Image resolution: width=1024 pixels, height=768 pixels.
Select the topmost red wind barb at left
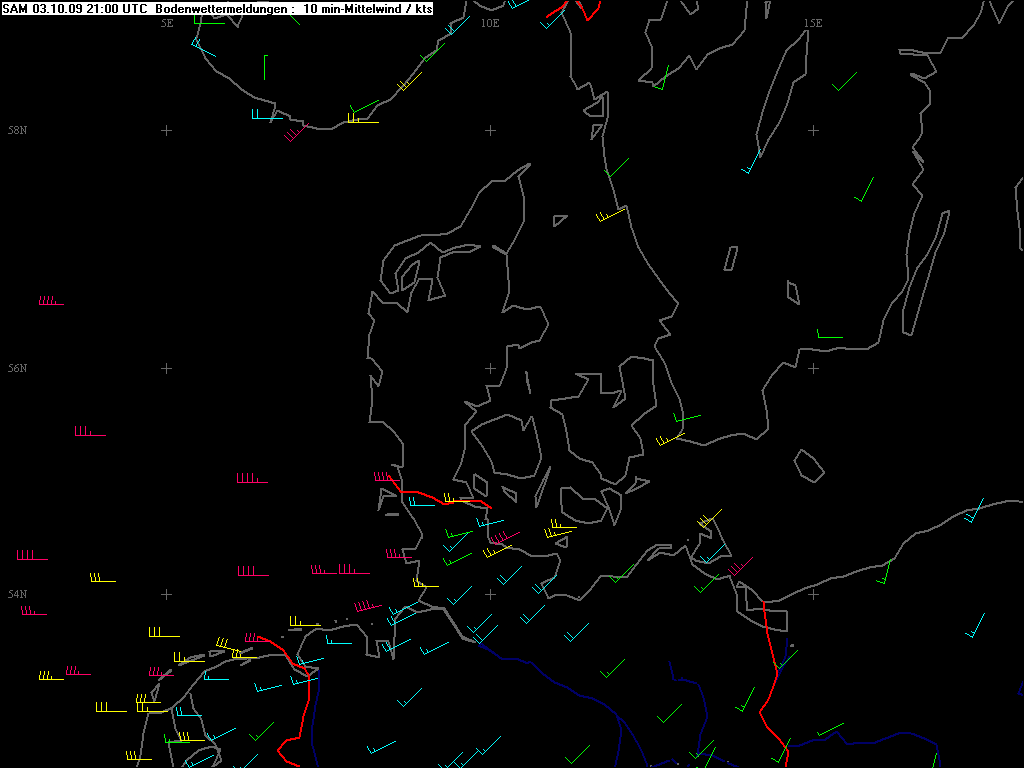pos(50,301)
